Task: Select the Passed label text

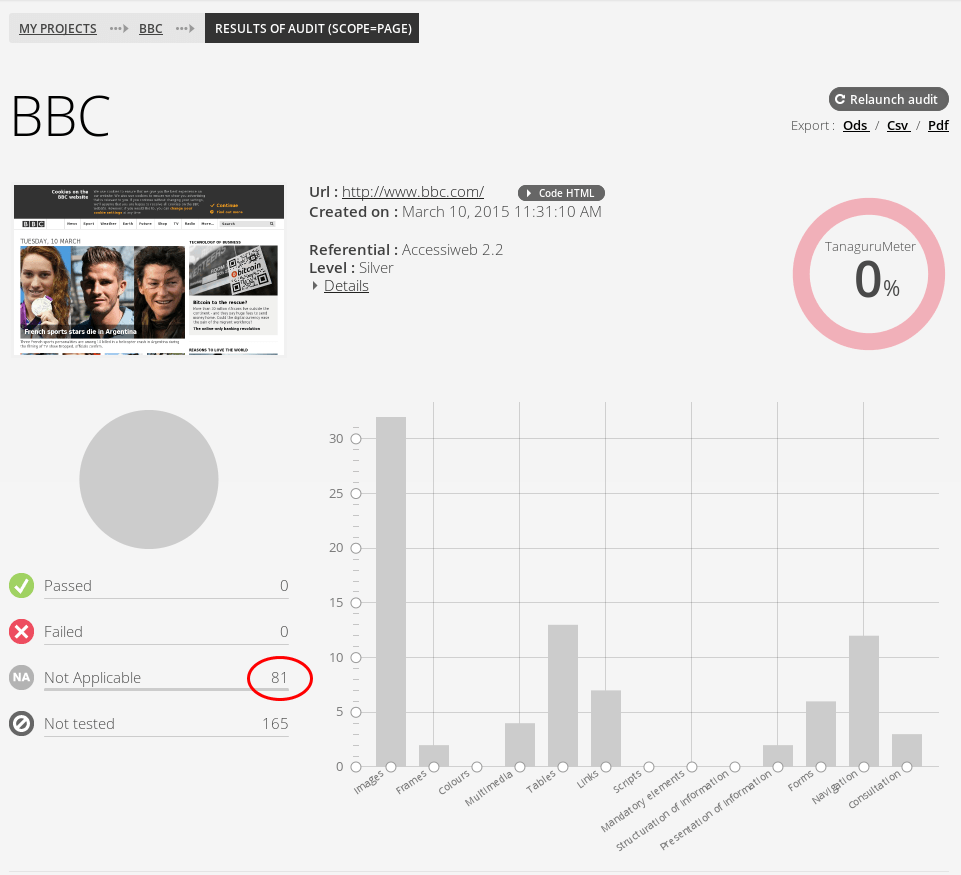Action: click(x=68, y=586)
